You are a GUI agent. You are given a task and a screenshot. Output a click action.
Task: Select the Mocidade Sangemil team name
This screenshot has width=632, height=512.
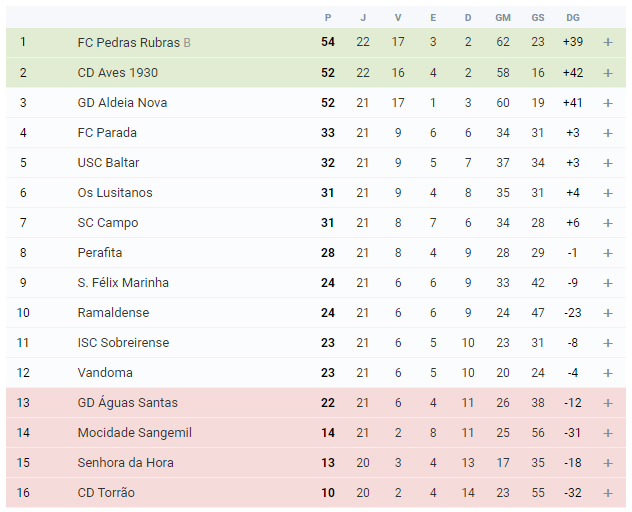135,433
